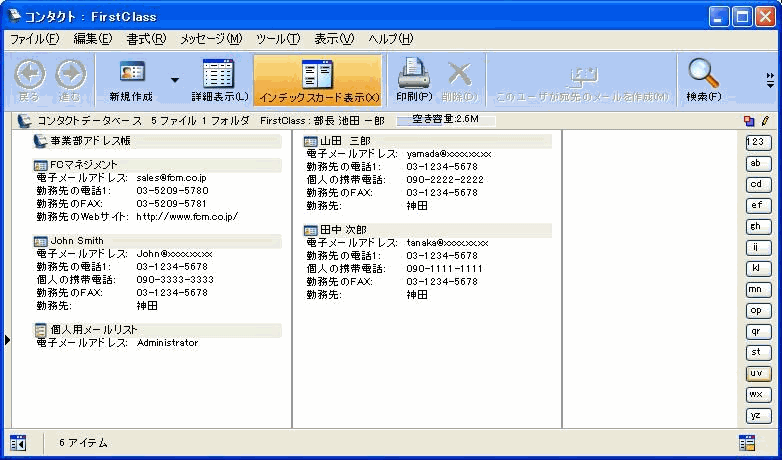
Task: Click the 空き容量 storage capacity bar
Action: [438, 120]
